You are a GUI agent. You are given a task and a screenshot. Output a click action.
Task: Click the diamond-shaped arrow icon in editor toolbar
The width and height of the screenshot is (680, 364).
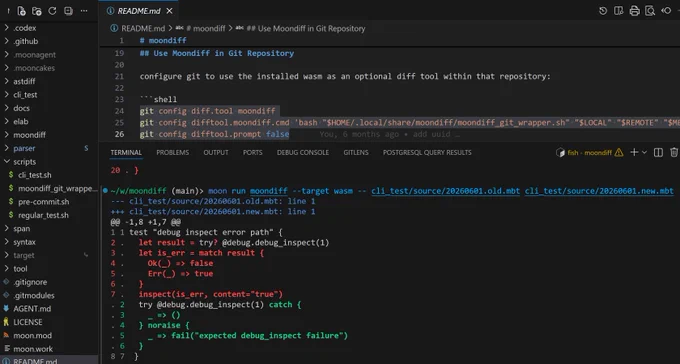[666, 11]
